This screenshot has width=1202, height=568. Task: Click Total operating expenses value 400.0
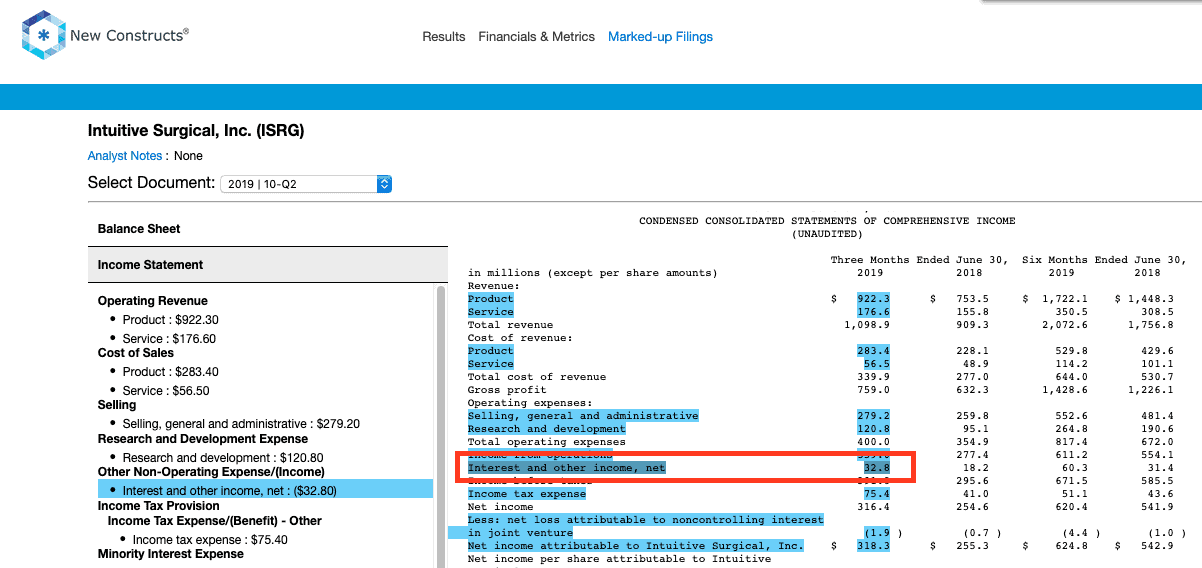873,442
